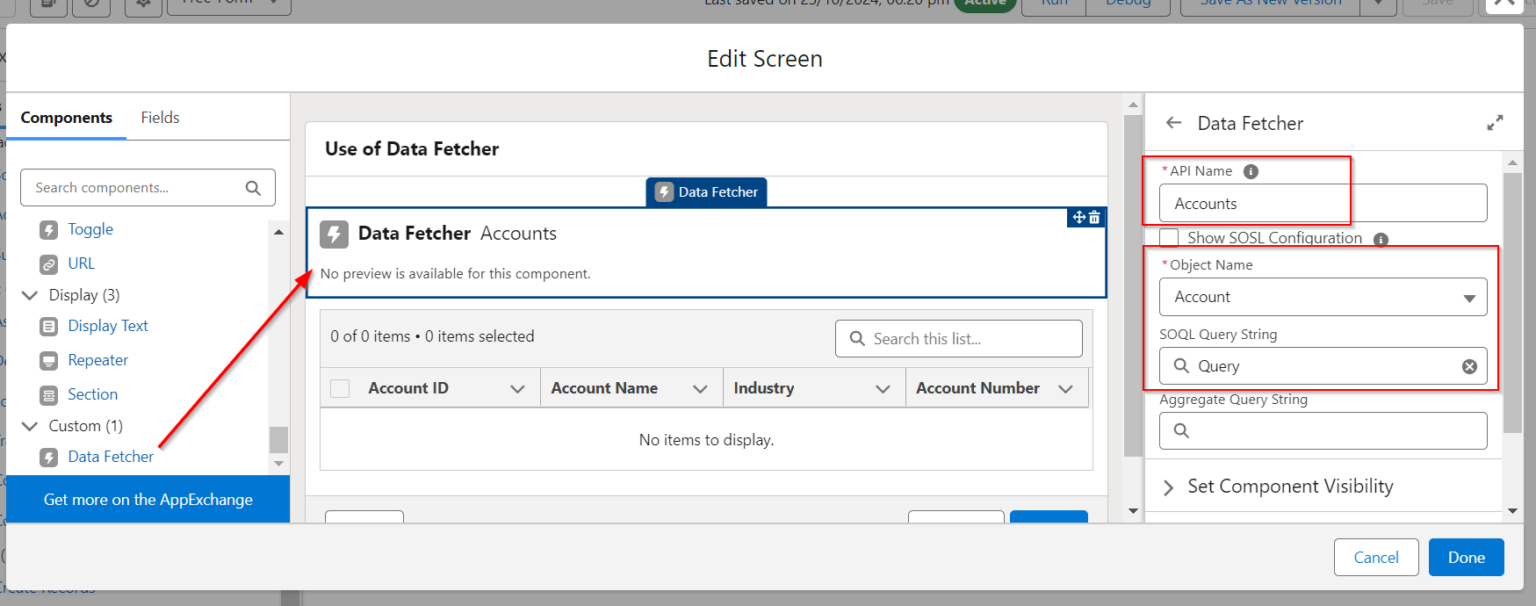Viewport: 1536px width, 606px height.
Task: Click the magnifier icon in Search this list
Action: coord(857,338)
